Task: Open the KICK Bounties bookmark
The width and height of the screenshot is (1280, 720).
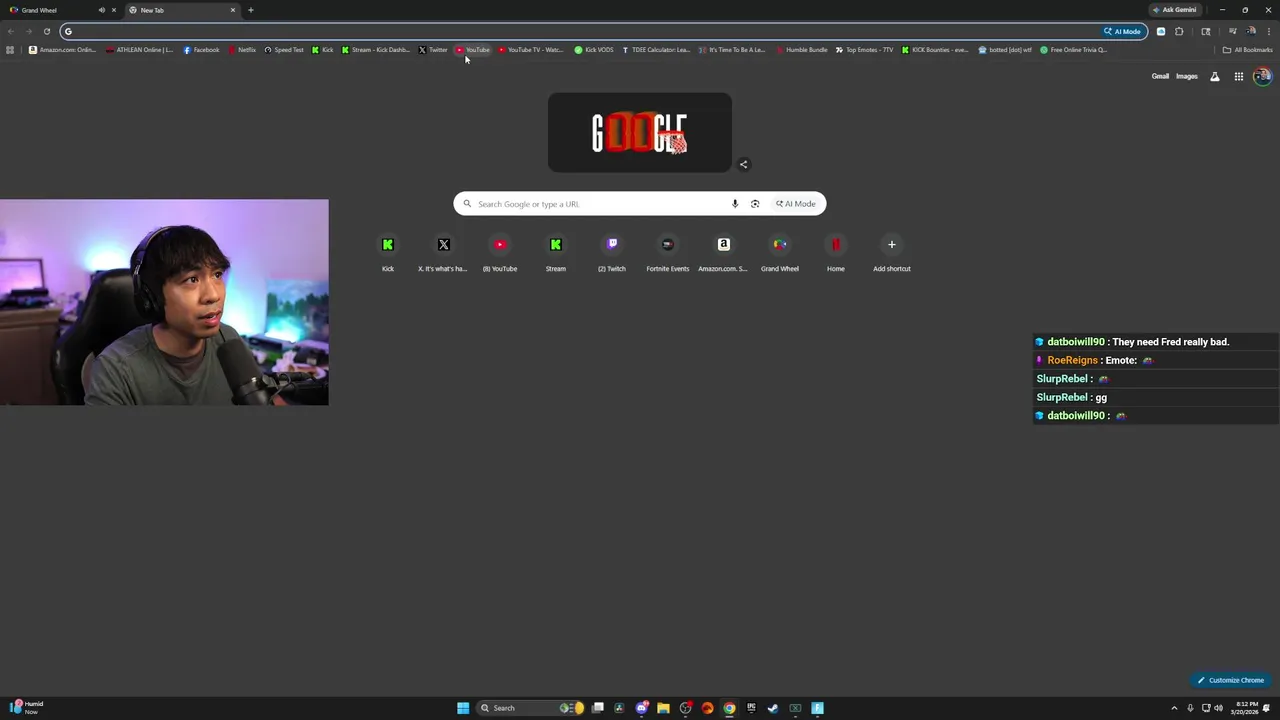Action: coord(935,50)
